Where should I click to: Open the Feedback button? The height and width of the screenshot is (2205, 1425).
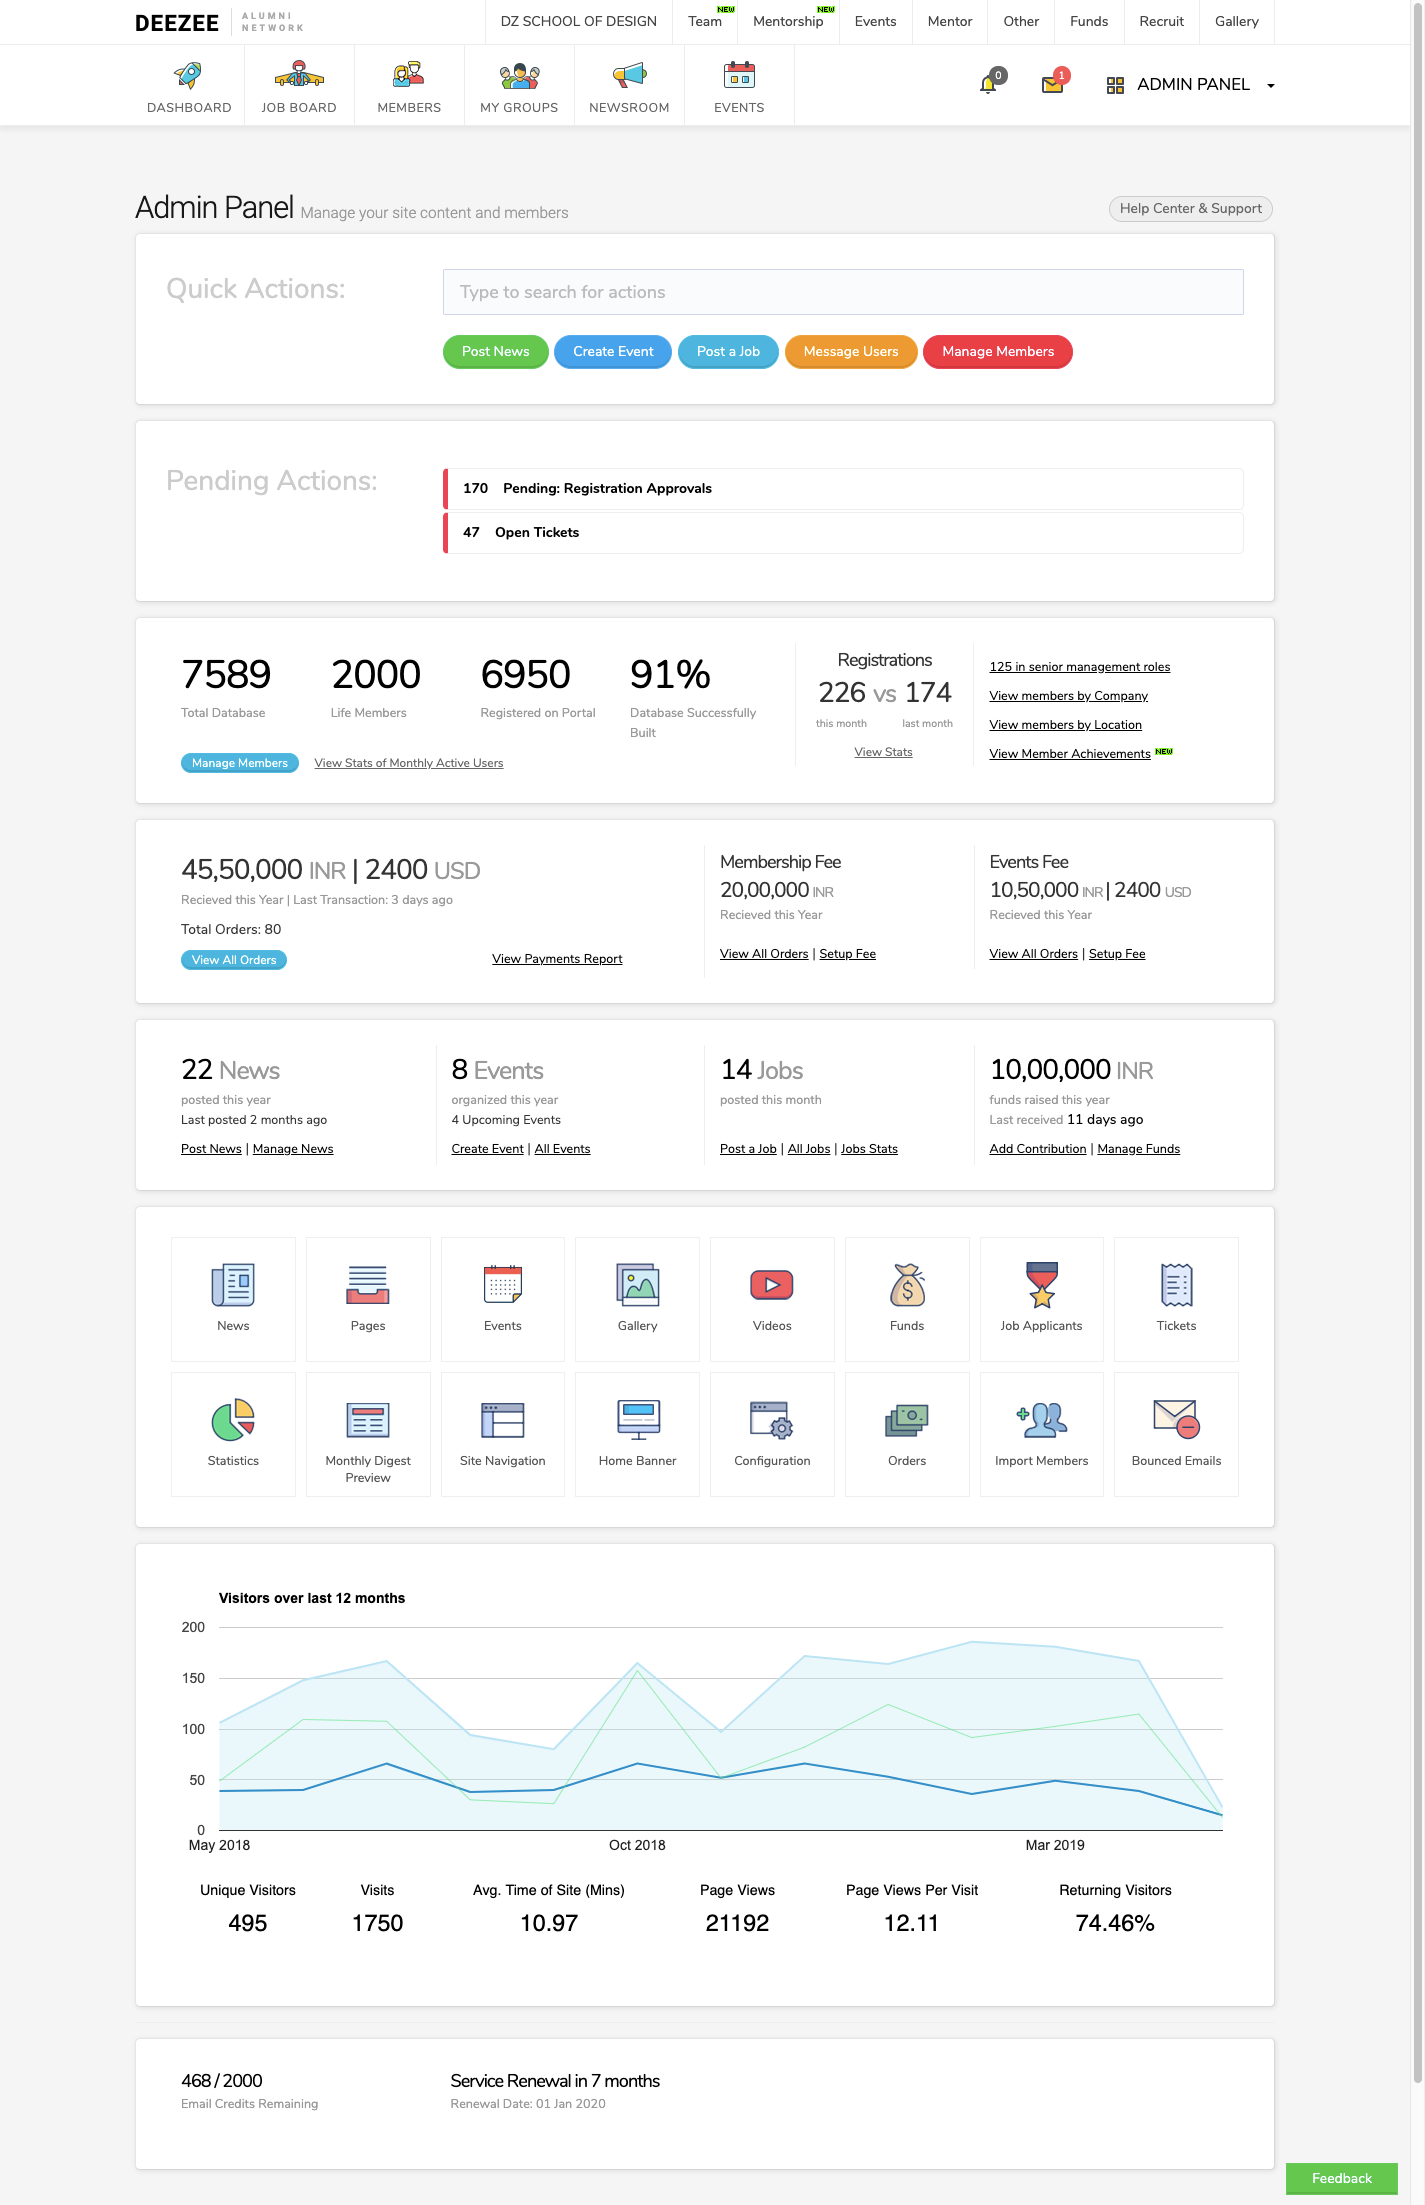(1342, 2179)
